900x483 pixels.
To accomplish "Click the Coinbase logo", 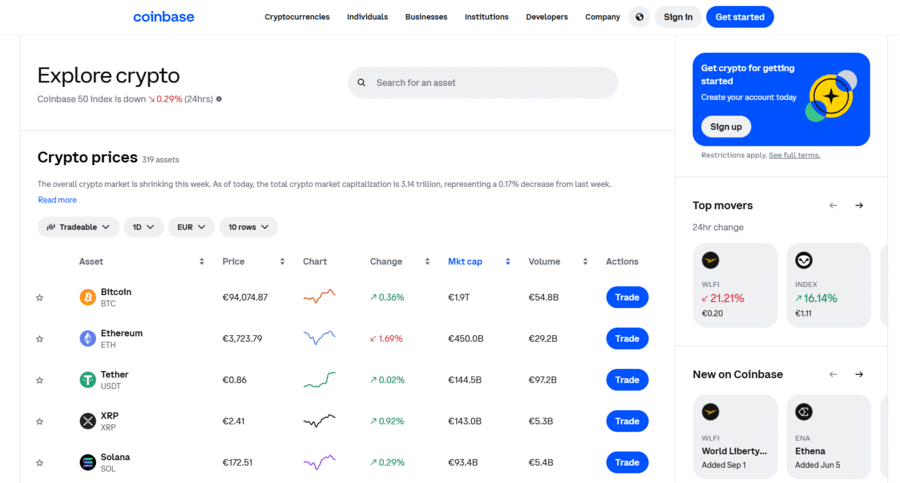I will pyautogui.click(x=164, y=17).
